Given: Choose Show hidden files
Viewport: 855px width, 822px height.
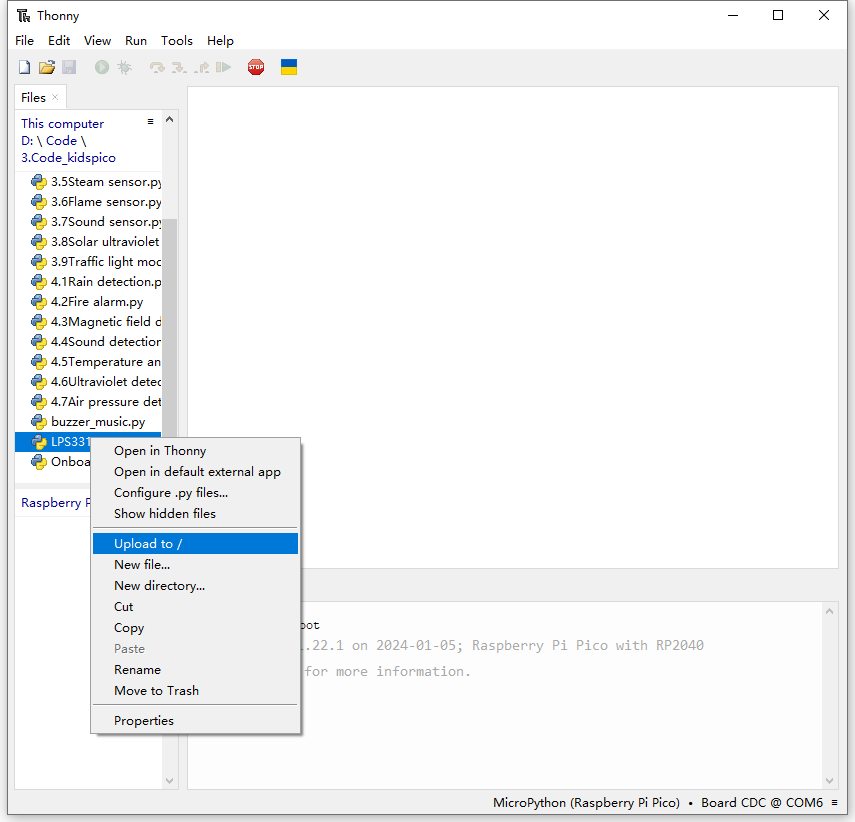Looking at the screenshot, I should click(x=195, y=514).
